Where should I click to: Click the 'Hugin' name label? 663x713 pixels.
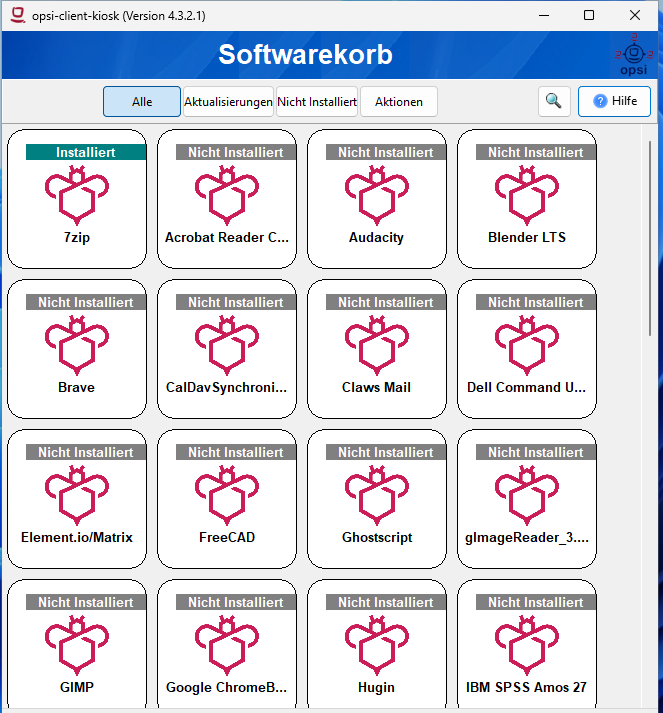click(377, 688)
